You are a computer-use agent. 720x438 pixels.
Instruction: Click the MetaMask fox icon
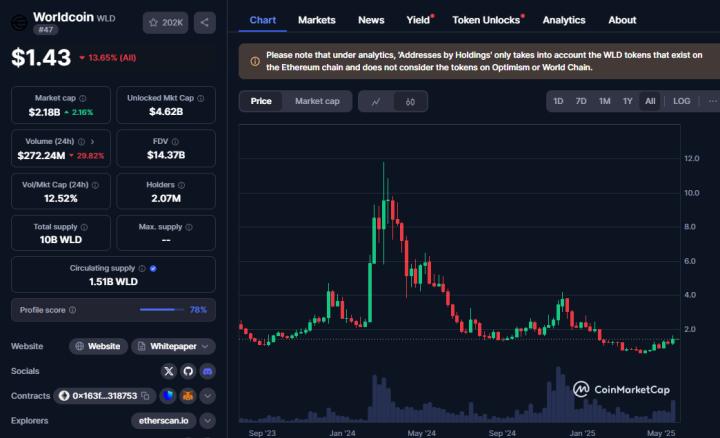187,396
